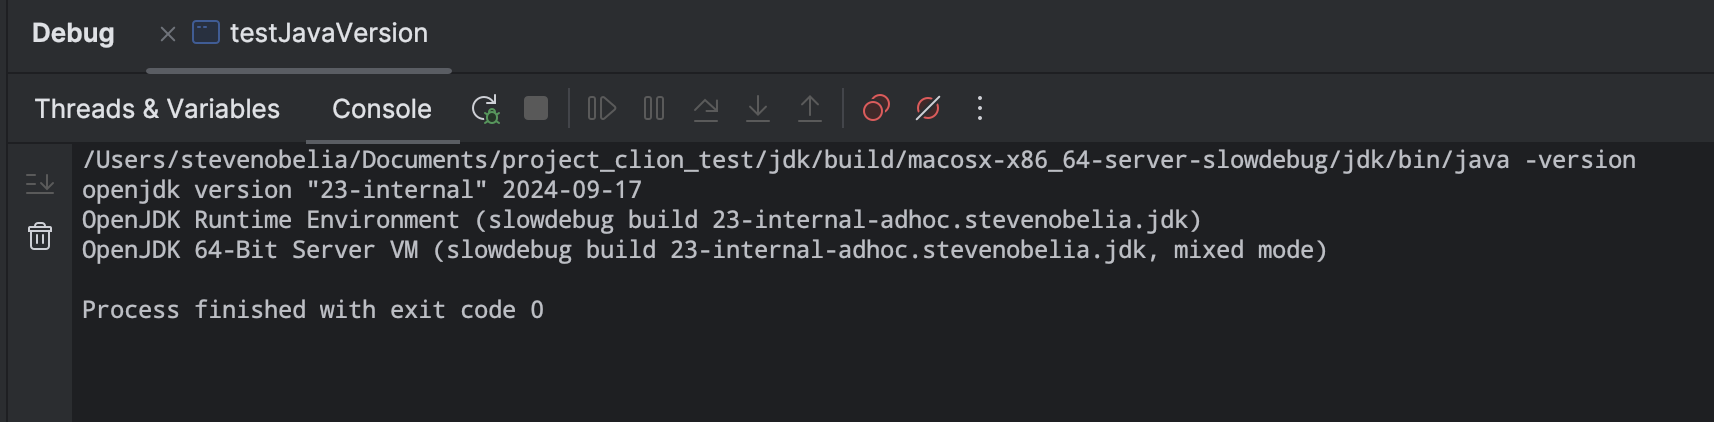Click the Step Into arrow icon
Screen dimensions: 1714x422
tap(758, 108)
